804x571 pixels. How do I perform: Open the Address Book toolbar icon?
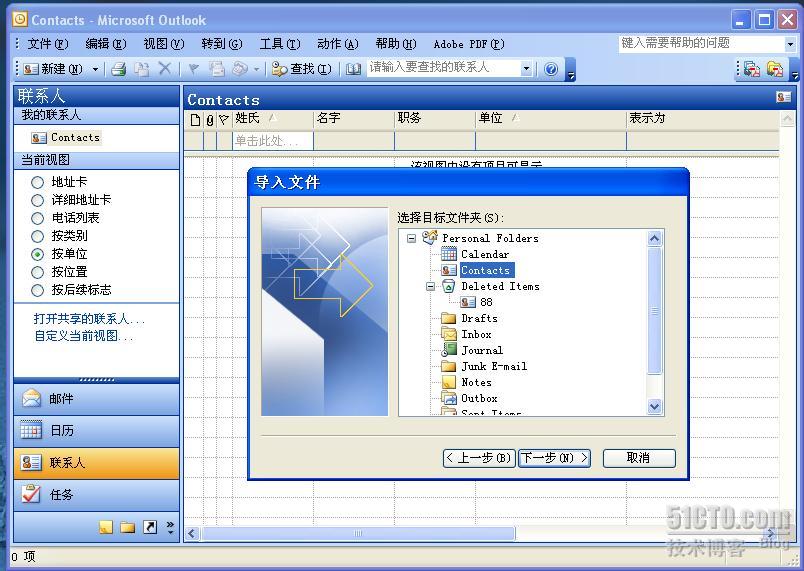(353, 69)
